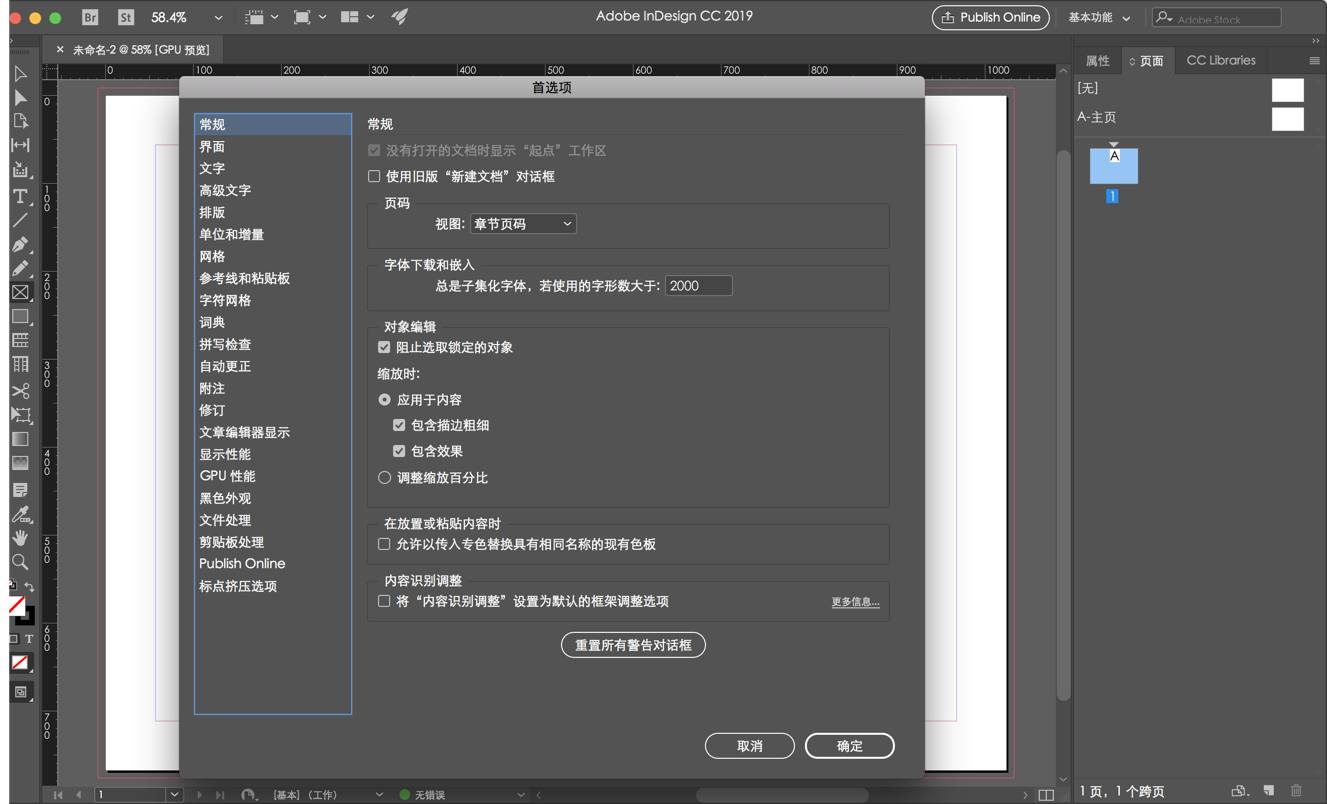Switch to the 'CC Libraries' panel tab
The height and width of the screenshot is (804, 1327).
[1221, 61]
